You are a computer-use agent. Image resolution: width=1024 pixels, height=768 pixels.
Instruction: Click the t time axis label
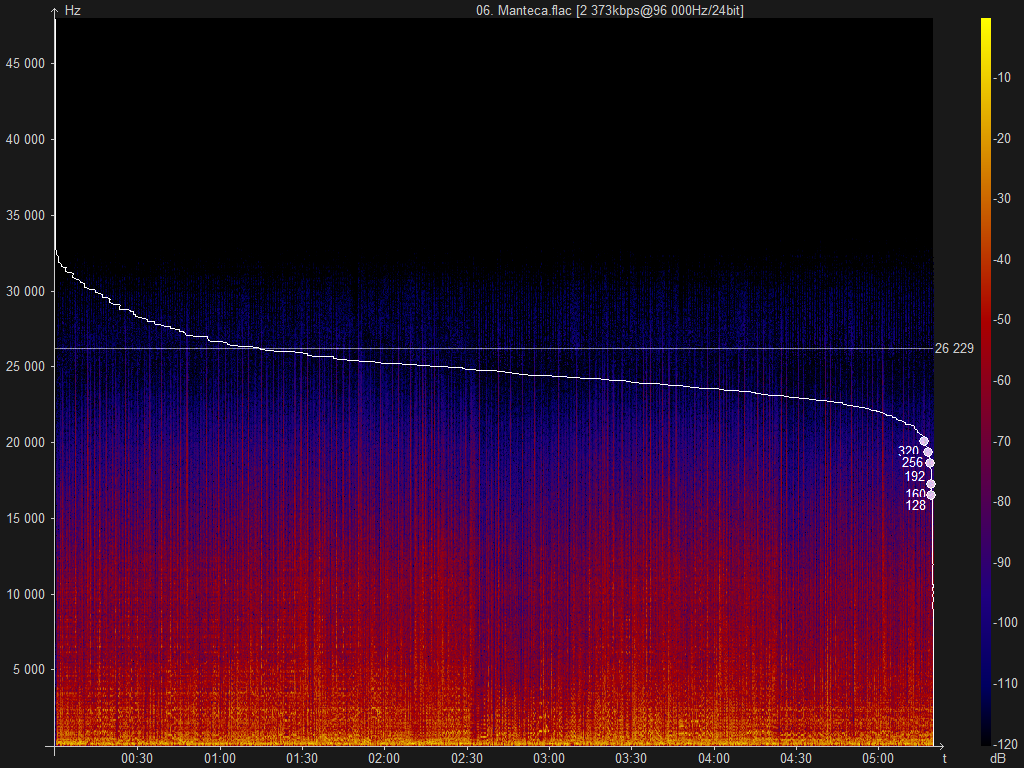[x=944, y=758]
